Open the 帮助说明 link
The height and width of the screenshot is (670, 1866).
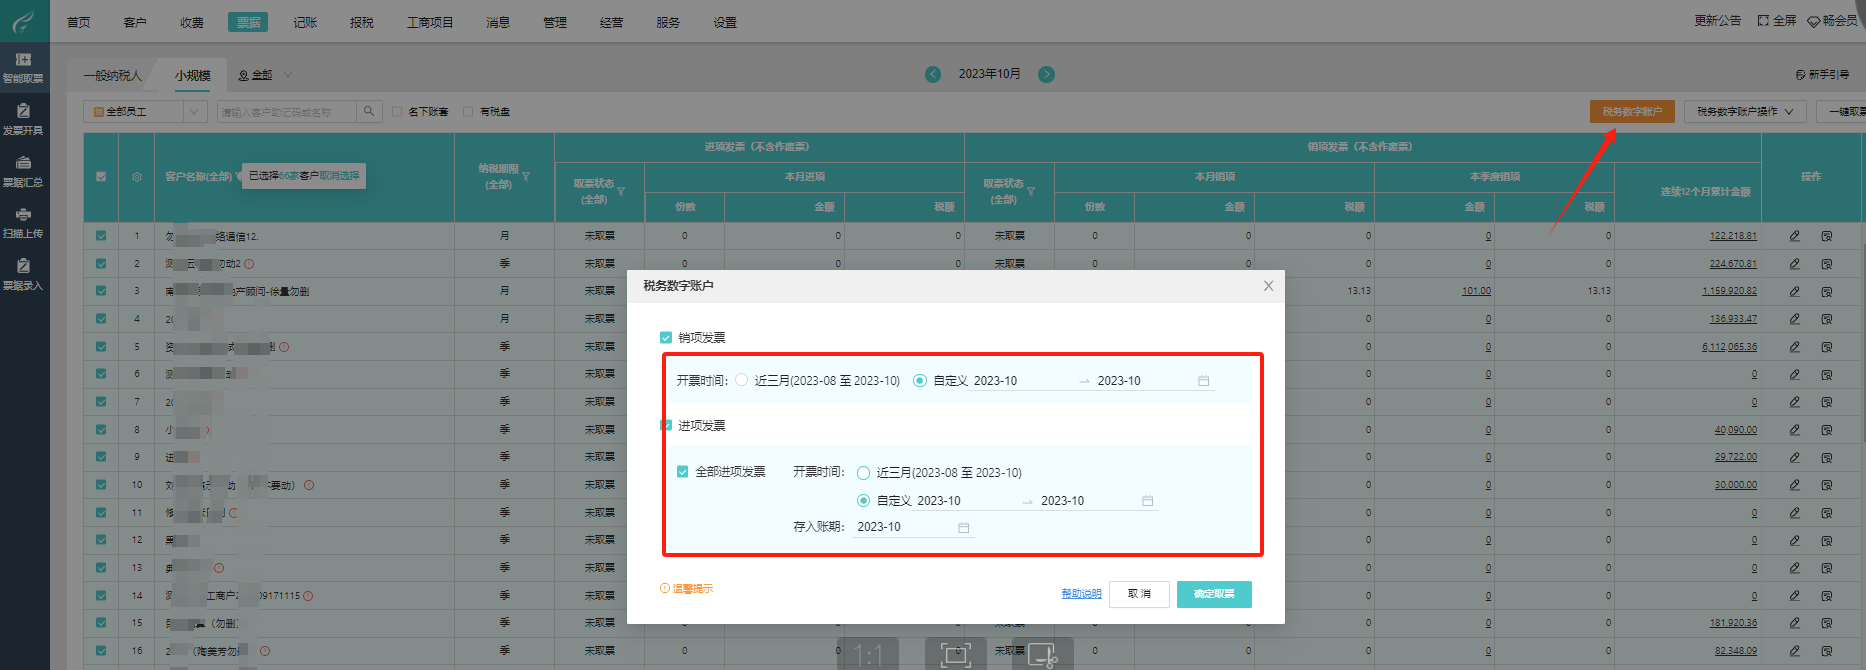pyautogui.click(x=1081, y=594)
